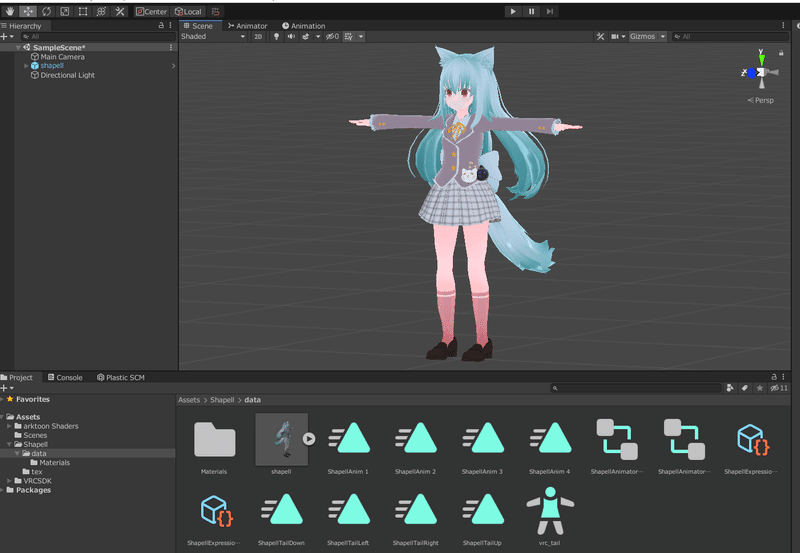Click the Shapell breadcrumb link
The width and height of the screenshot is (800, 553).
tap(222, 400)
